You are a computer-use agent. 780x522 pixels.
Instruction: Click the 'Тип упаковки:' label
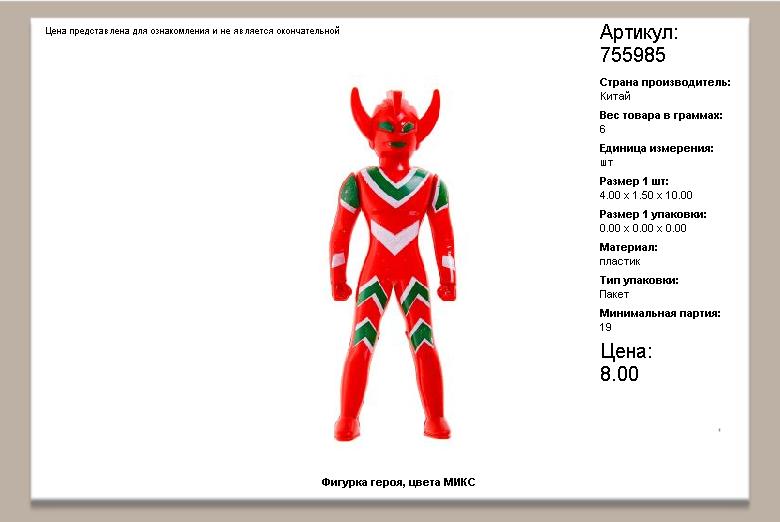coord(639,280)
